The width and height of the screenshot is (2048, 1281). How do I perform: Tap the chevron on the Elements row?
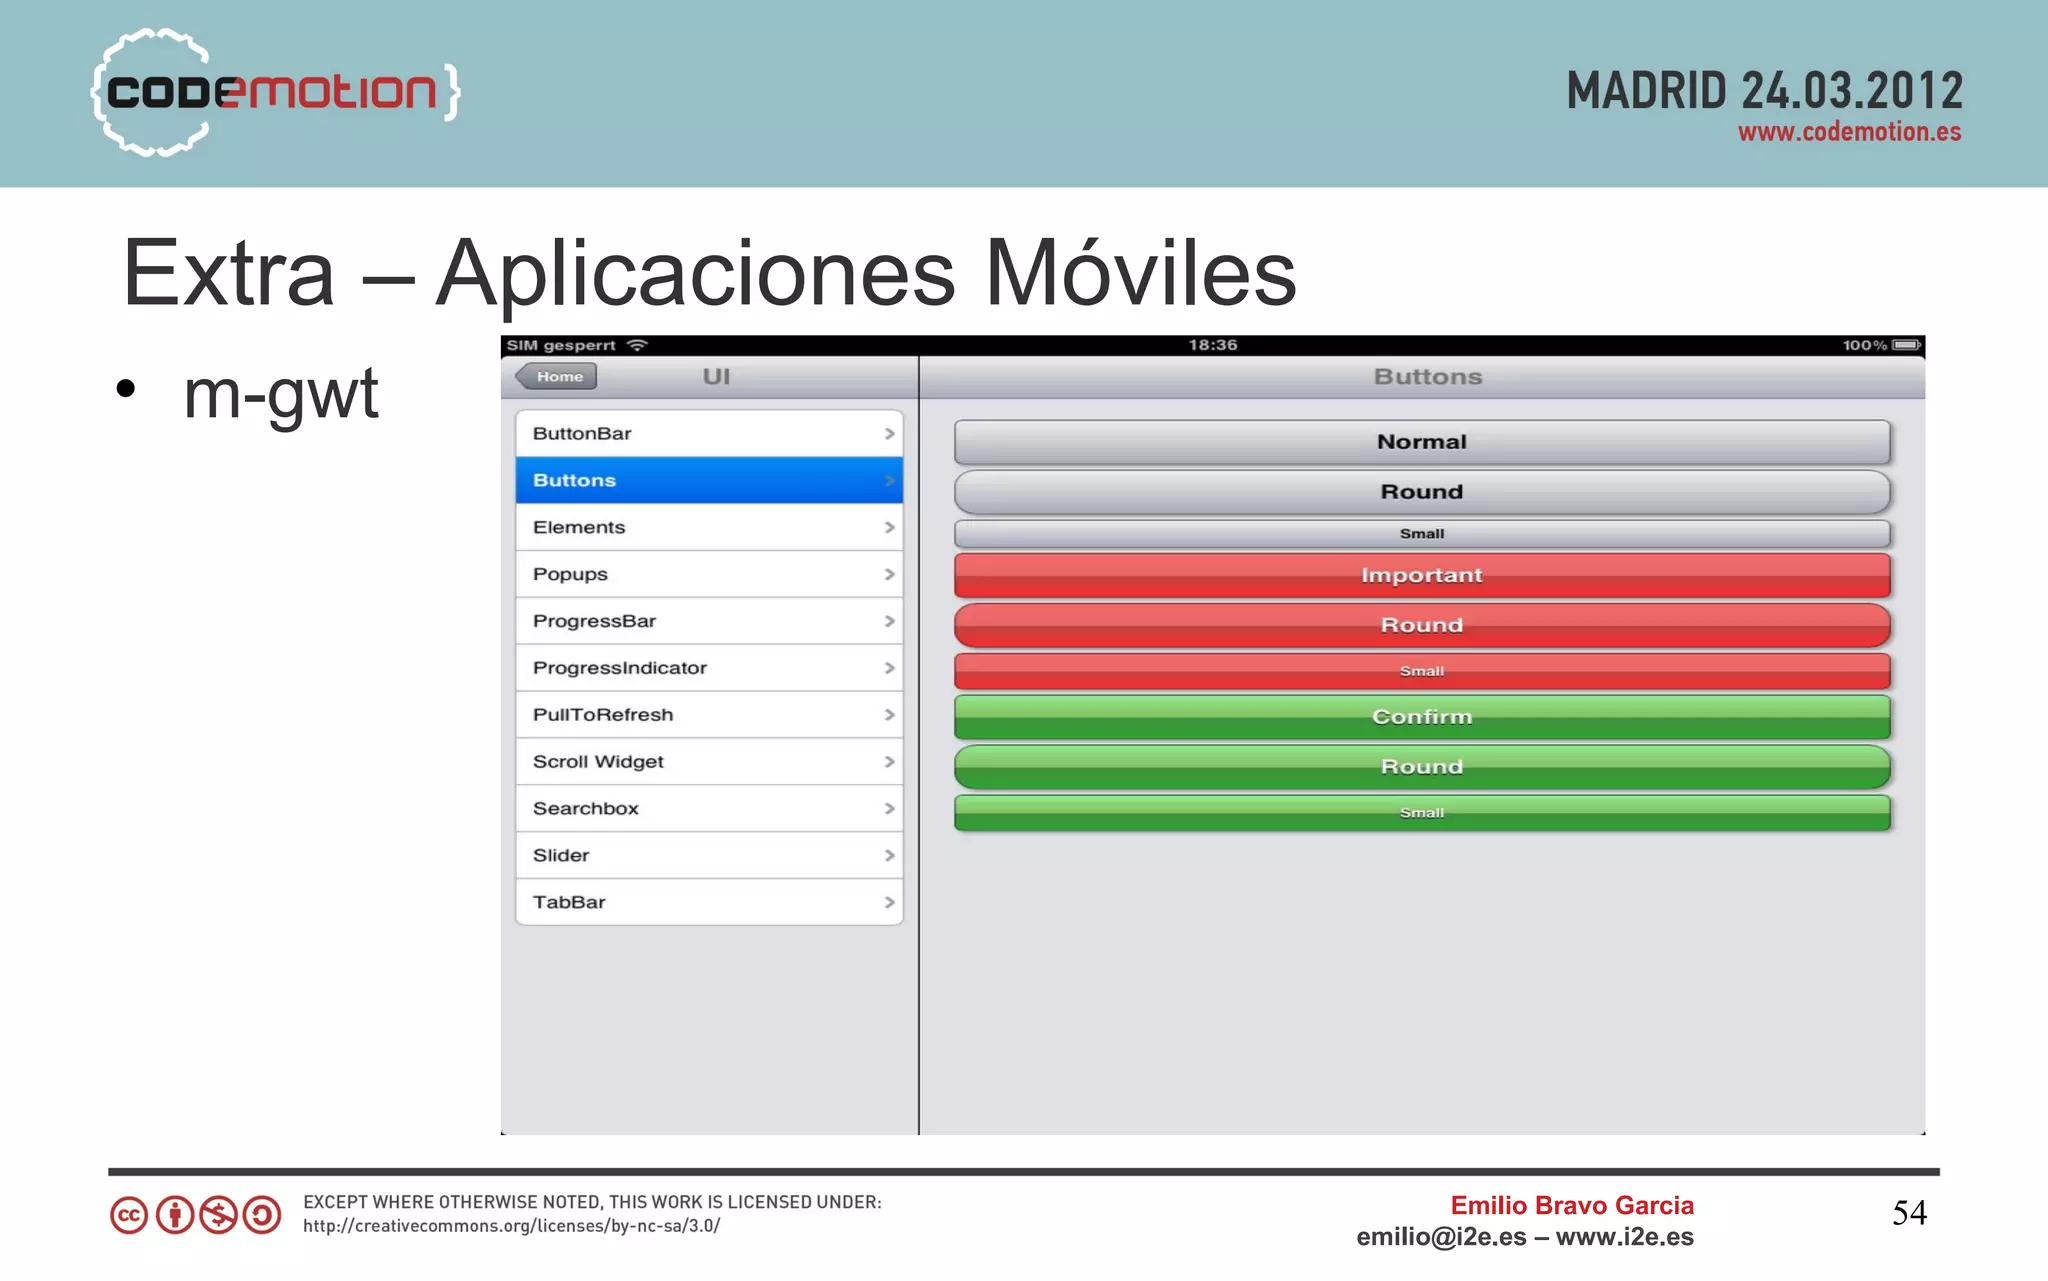point(889,527)
